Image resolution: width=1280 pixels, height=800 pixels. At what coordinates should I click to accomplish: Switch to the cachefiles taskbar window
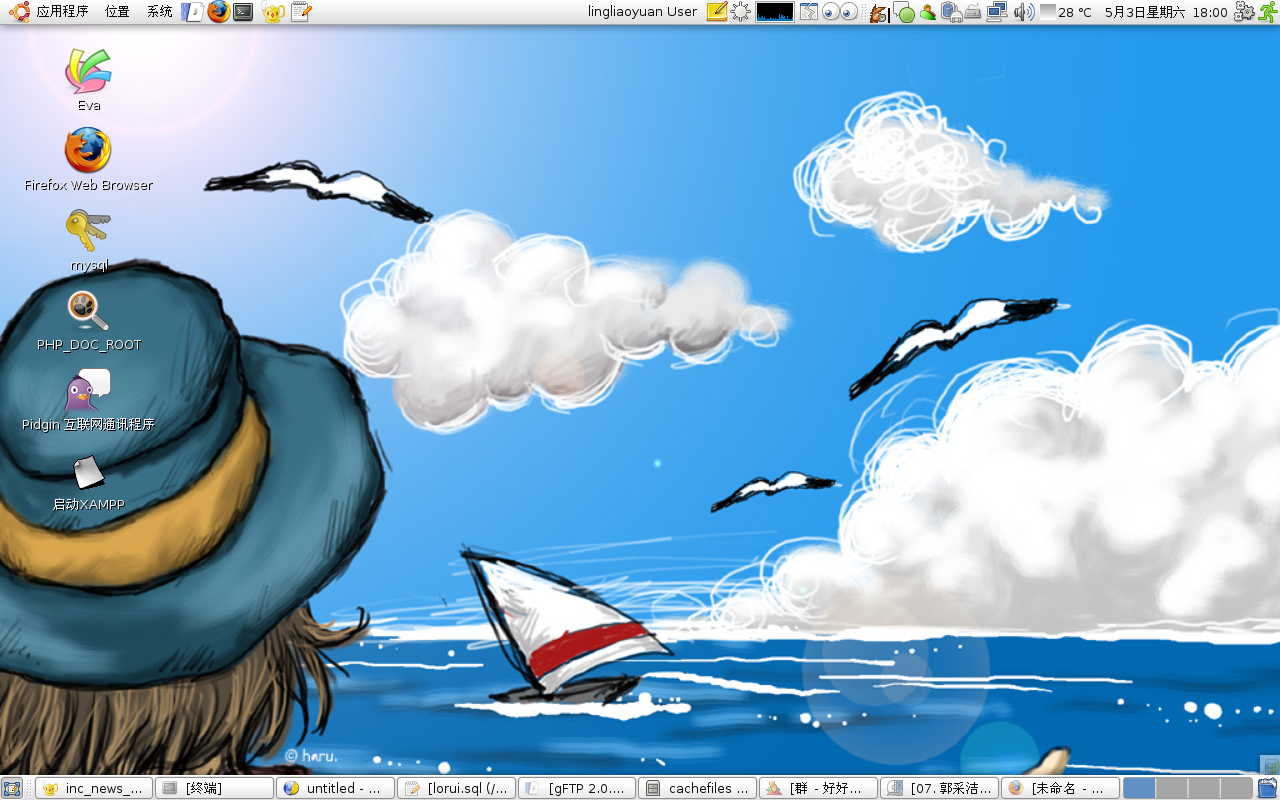pos(698,788)
